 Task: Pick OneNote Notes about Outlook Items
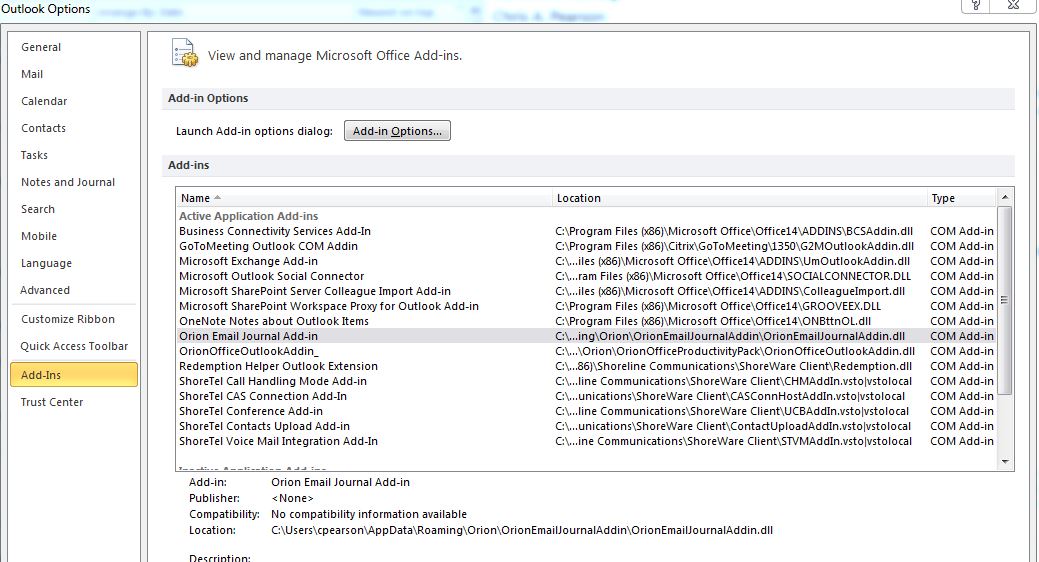(x=273, y=321)
